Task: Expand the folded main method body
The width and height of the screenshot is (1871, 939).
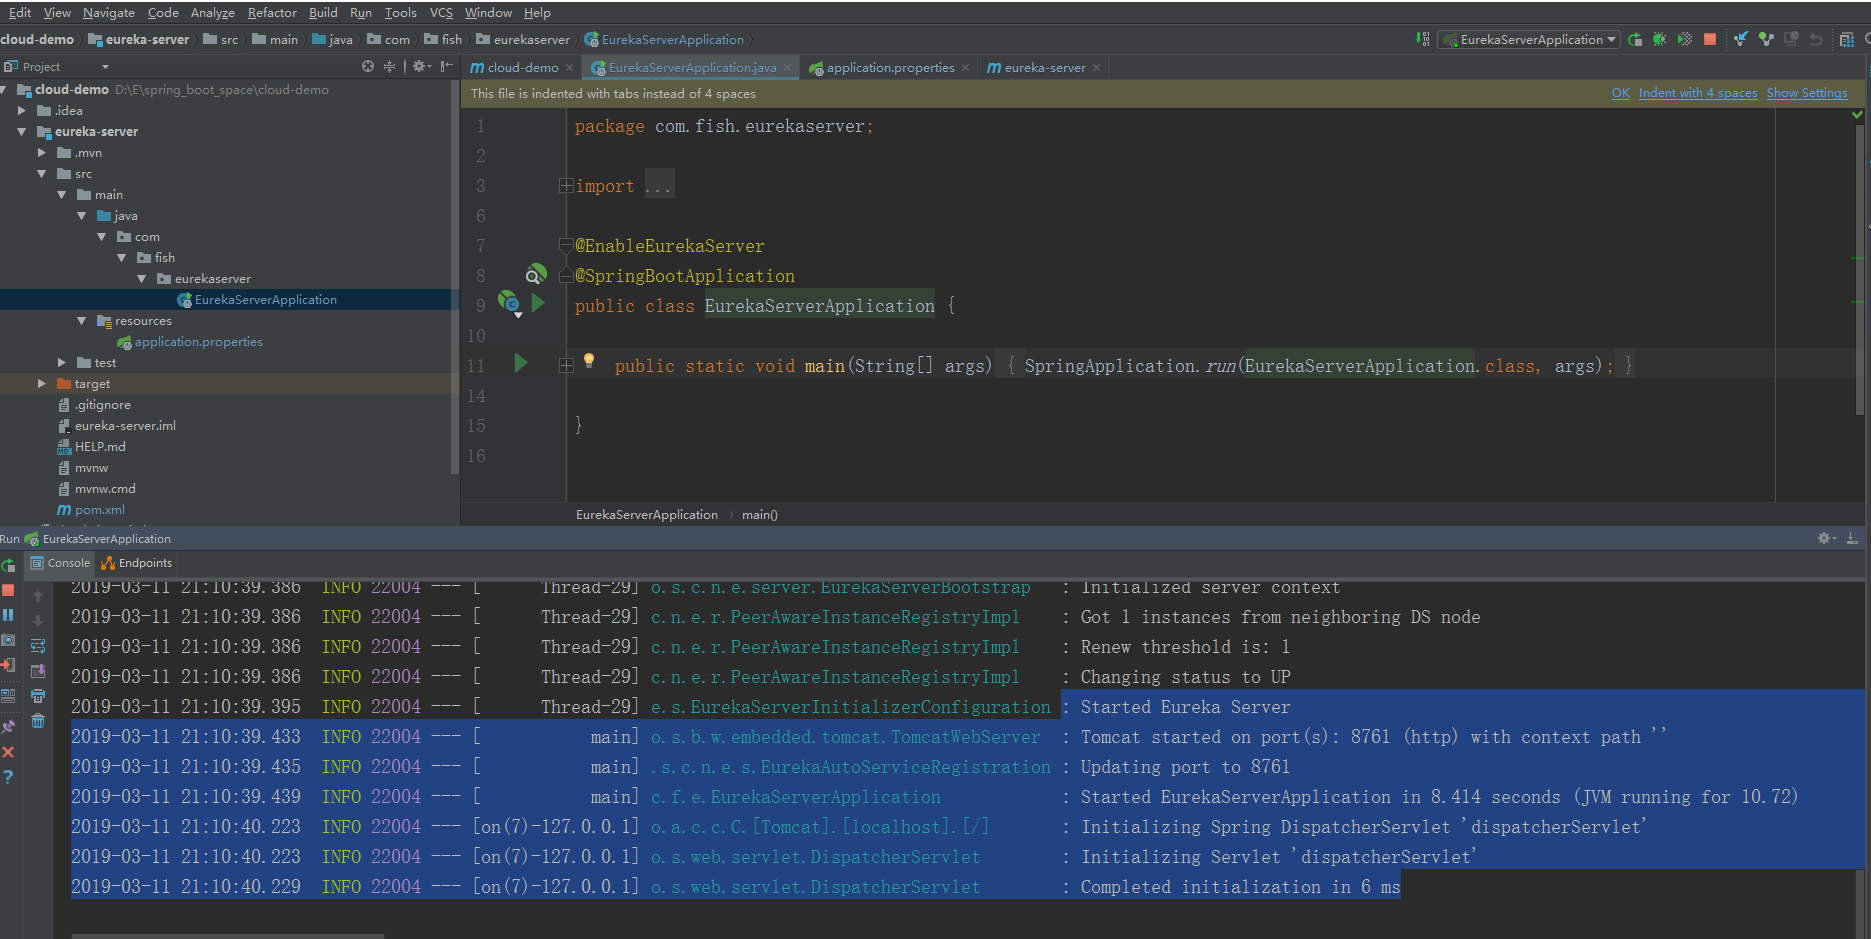Action: click(566, 366)
